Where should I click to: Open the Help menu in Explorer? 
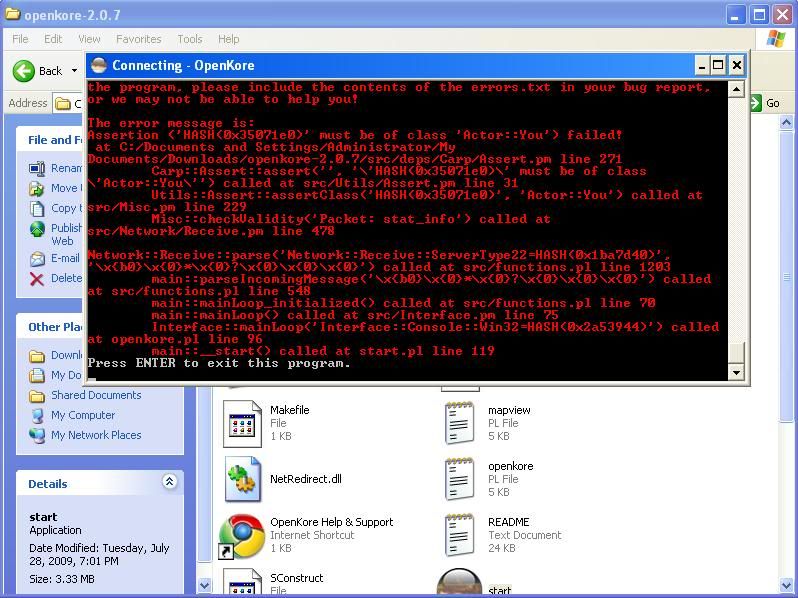229,39
